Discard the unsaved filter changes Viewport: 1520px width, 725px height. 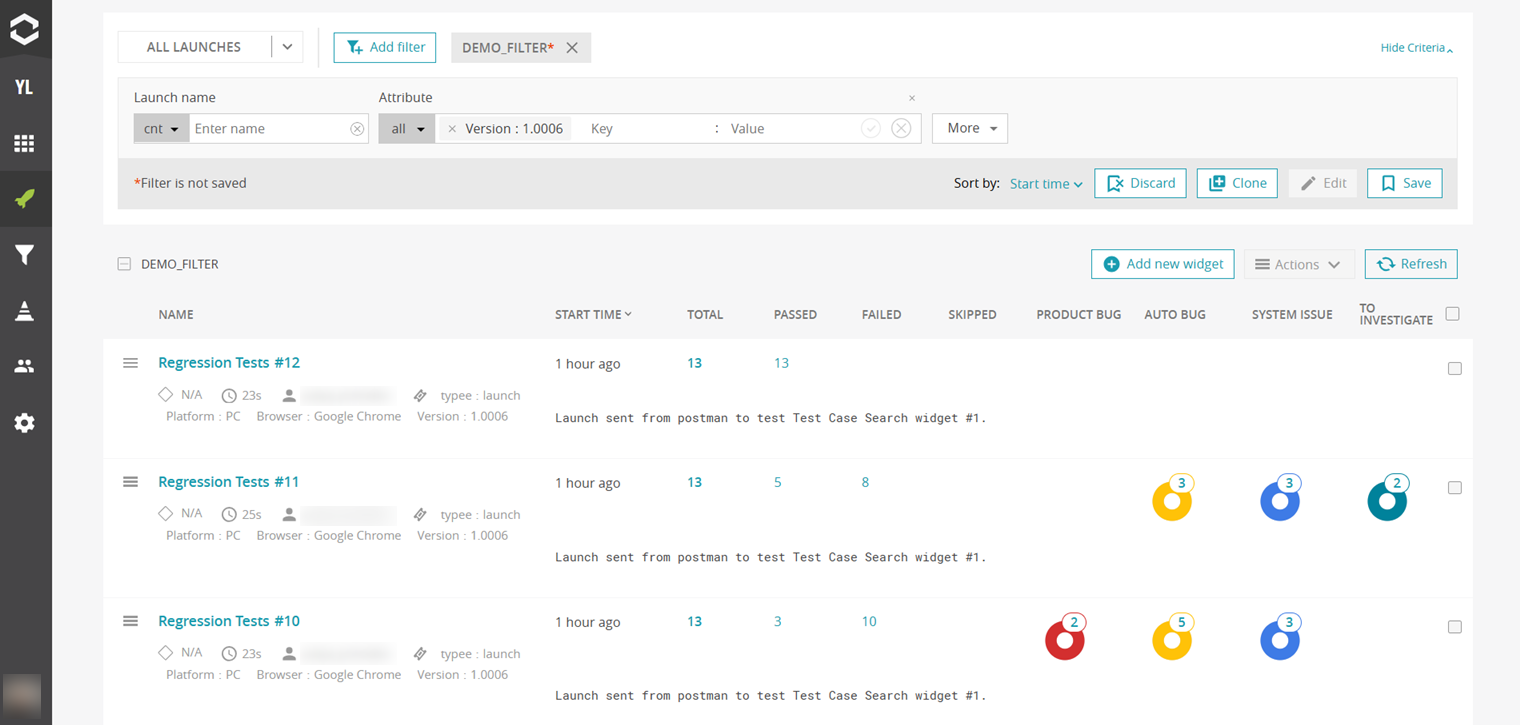click(1141, 183)
